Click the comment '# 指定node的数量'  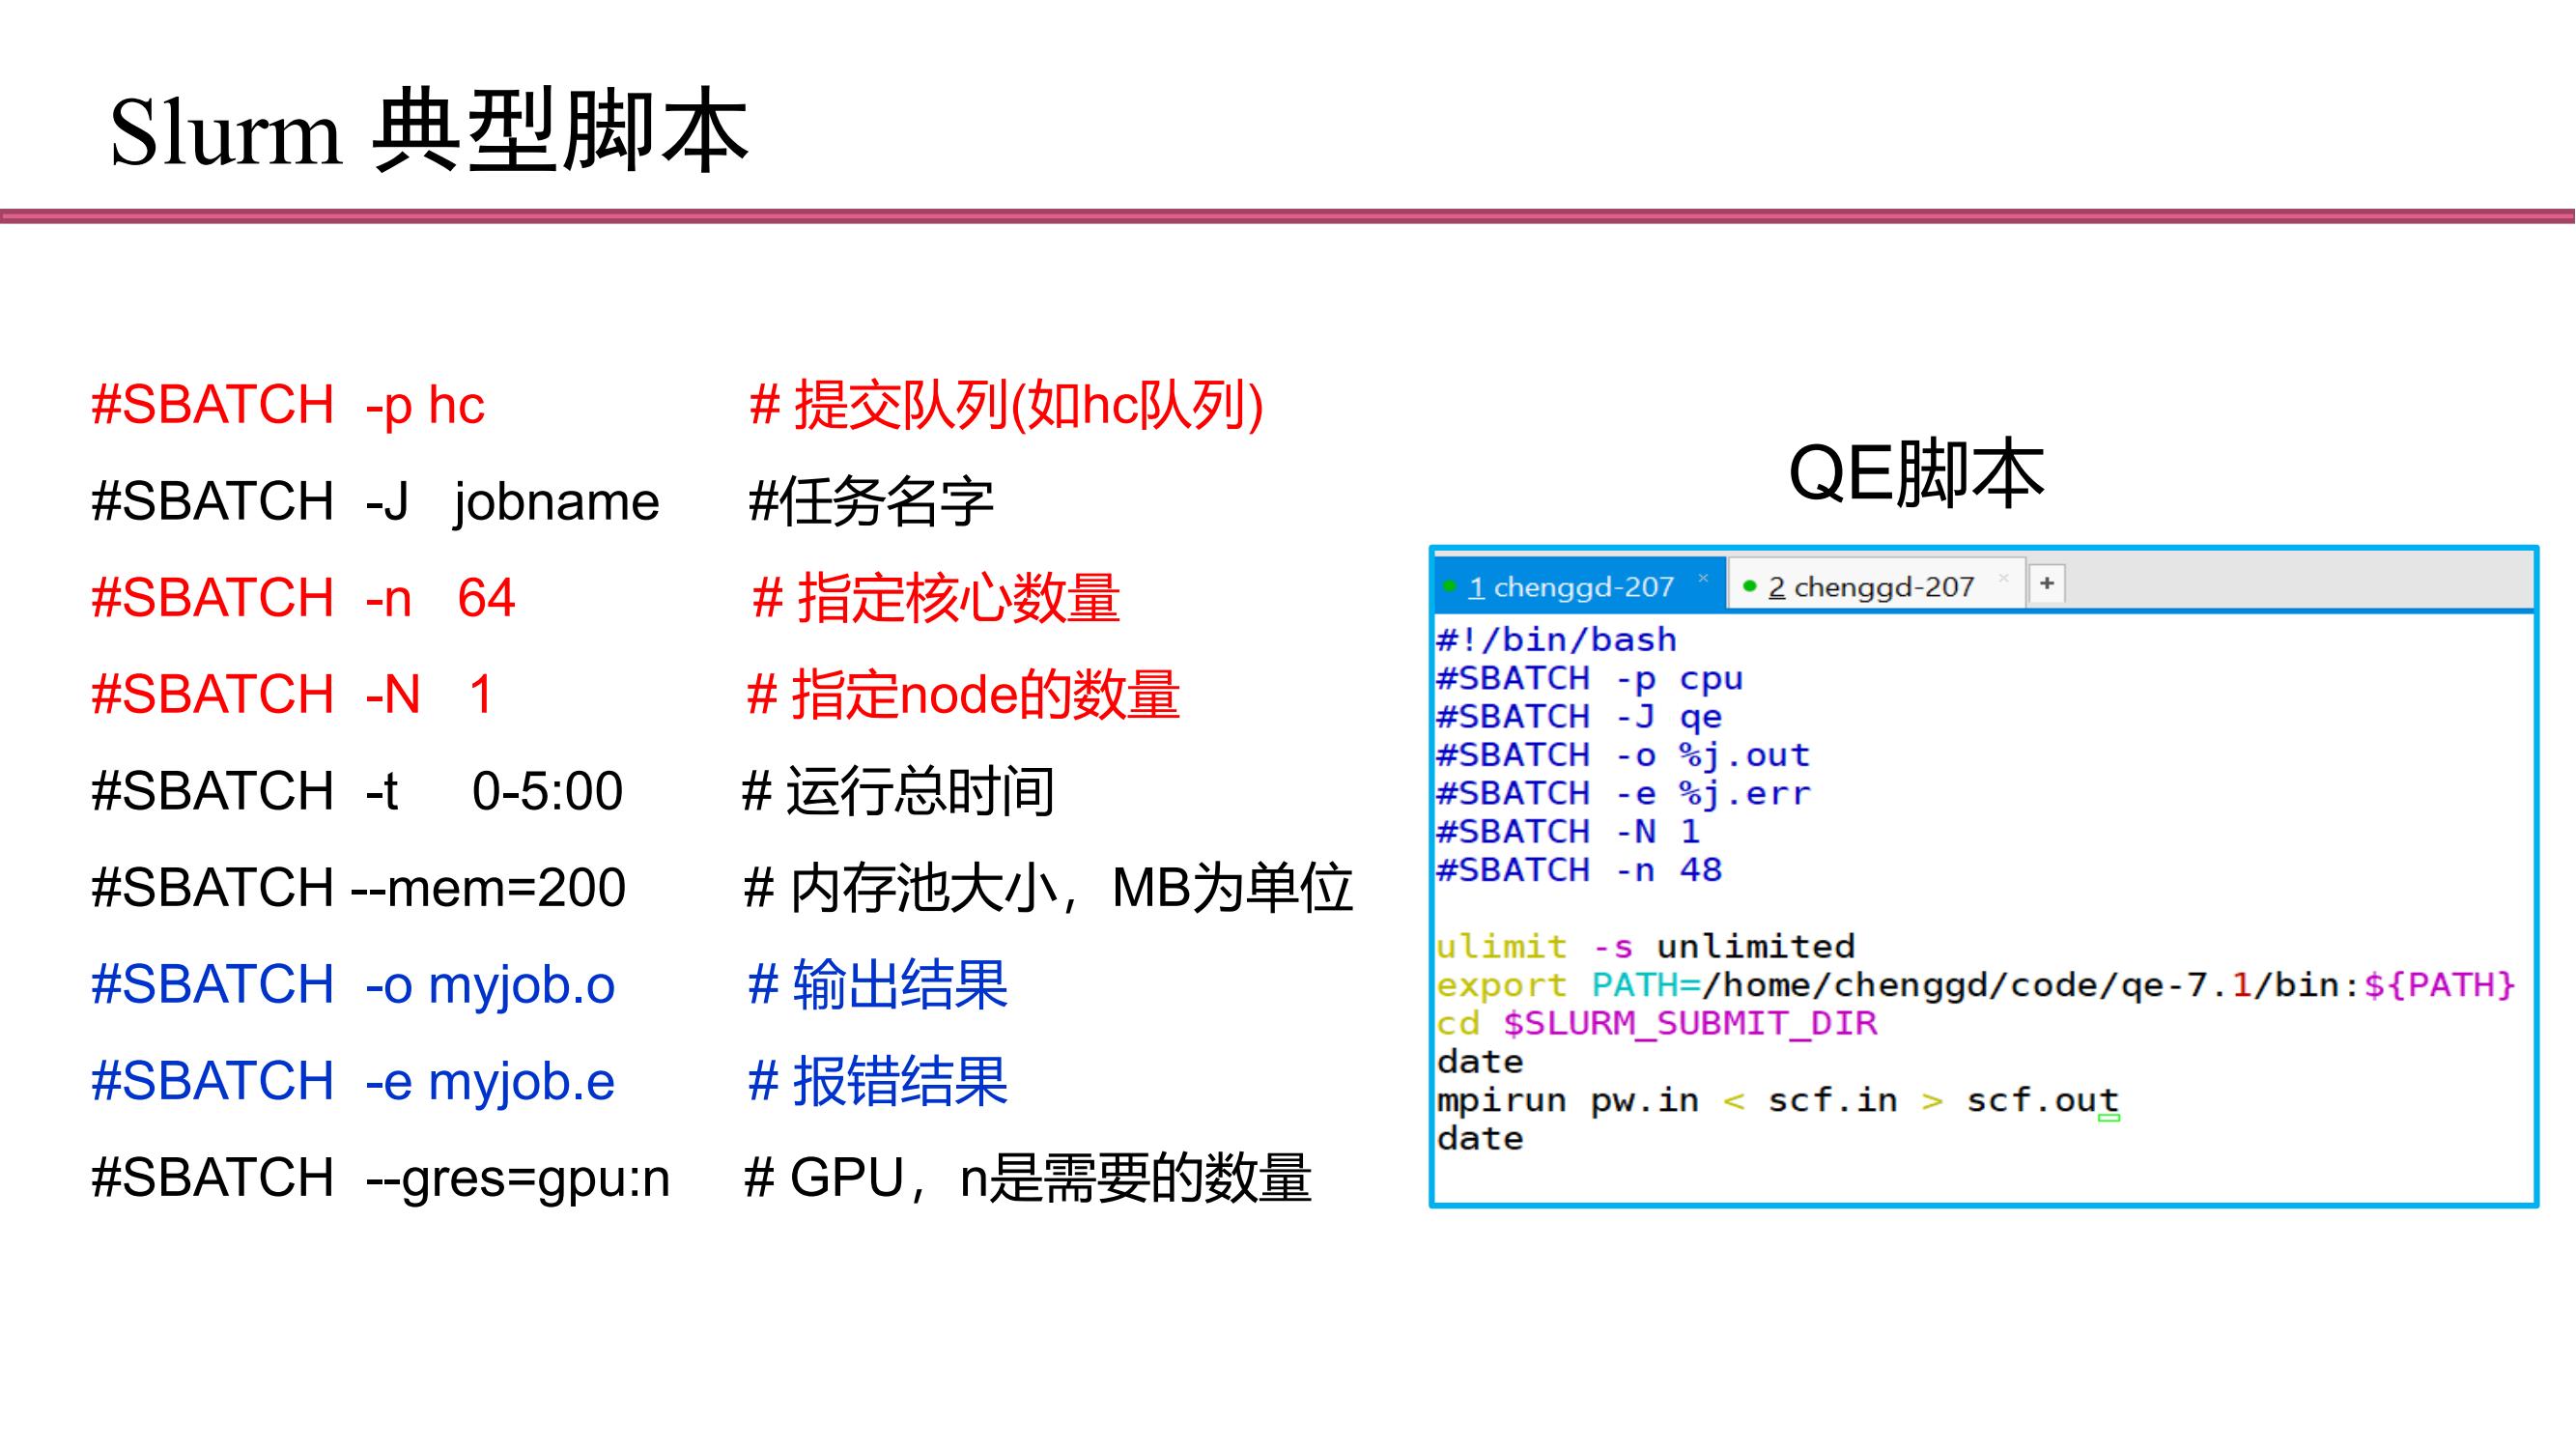tap(964, 694)
